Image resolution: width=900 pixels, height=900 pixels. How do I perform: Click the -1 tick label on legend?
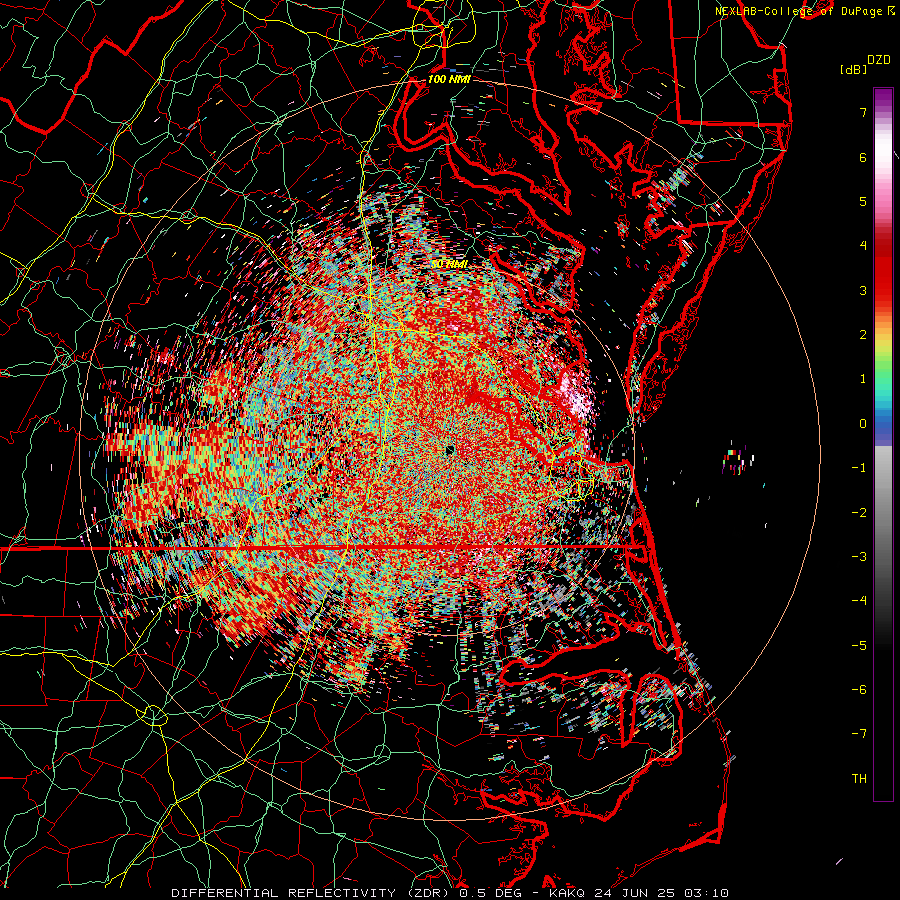pyautogui.click(x=859, y=468)
